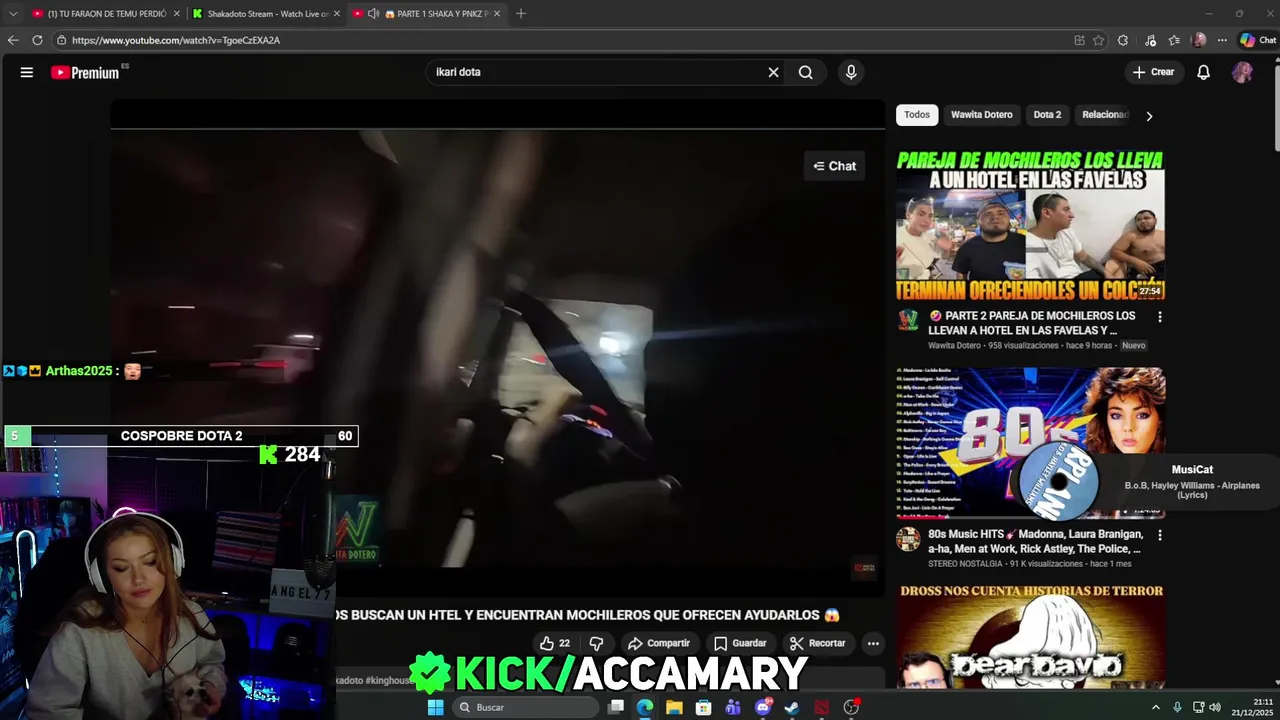Open more actions under the video

[873, 643]
